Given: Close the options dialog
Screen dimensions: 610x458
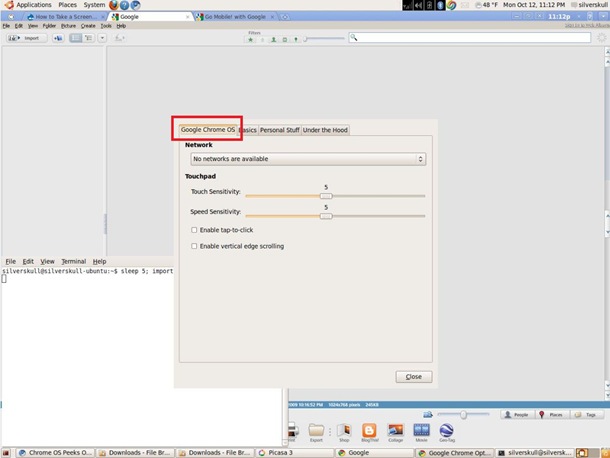Looking at the screenshot, I should (414, 377).
